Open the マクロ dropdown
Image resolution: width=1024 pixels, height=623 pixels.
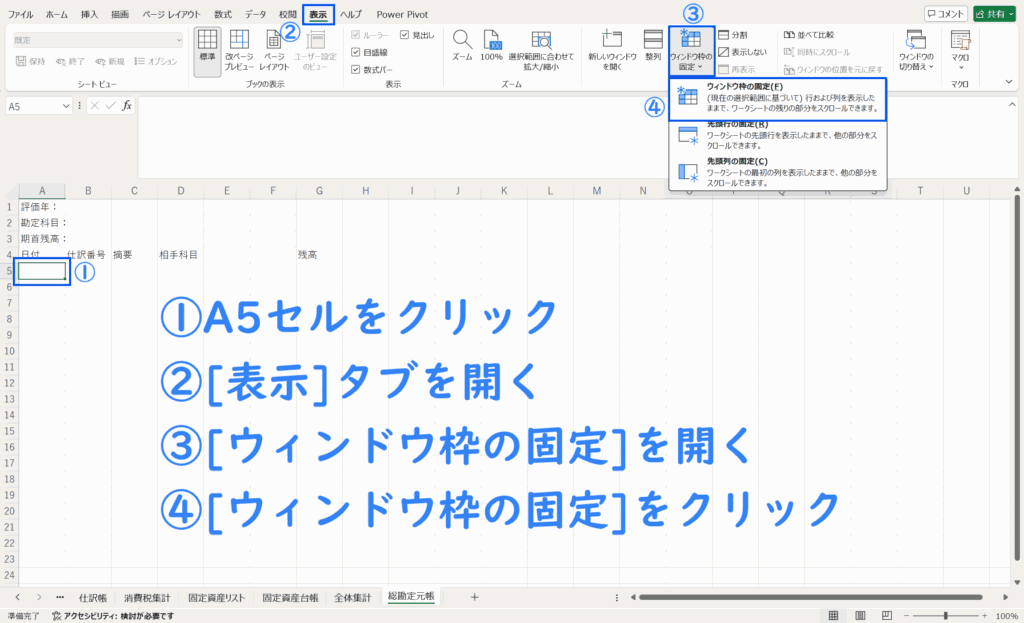960,51
